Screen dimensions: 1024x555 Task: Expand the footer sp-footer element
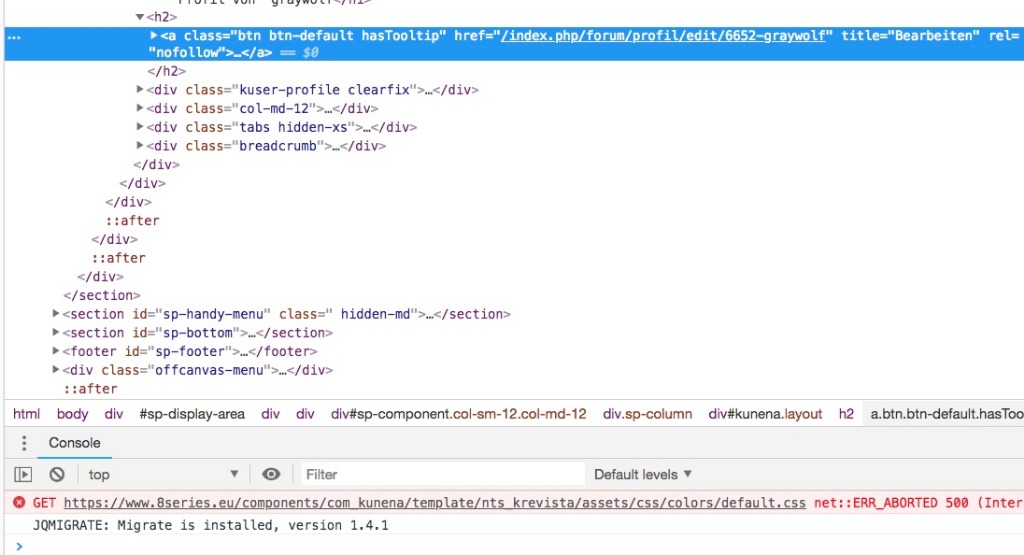[x=56, y=351]
